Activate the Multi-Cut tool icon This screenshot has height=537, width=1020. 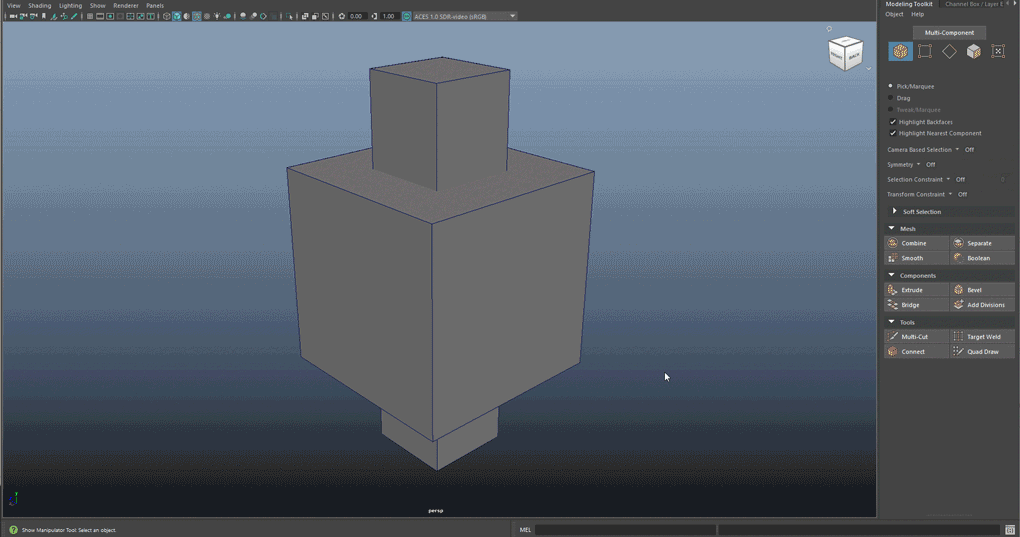(892, 337)
